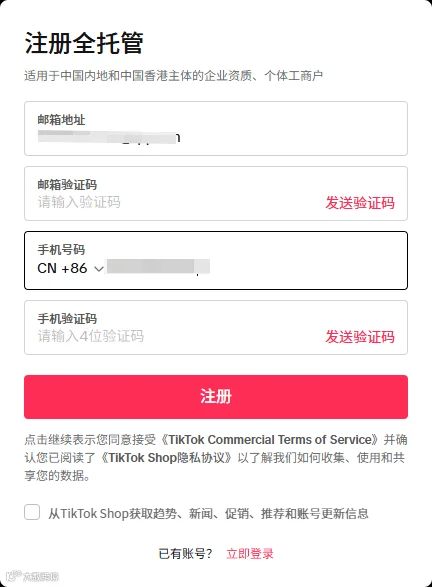Image resolution: width=432 pixels, height=587 pixels.
Task: Expand the country code chevron arrow
Action: (99, 269)
